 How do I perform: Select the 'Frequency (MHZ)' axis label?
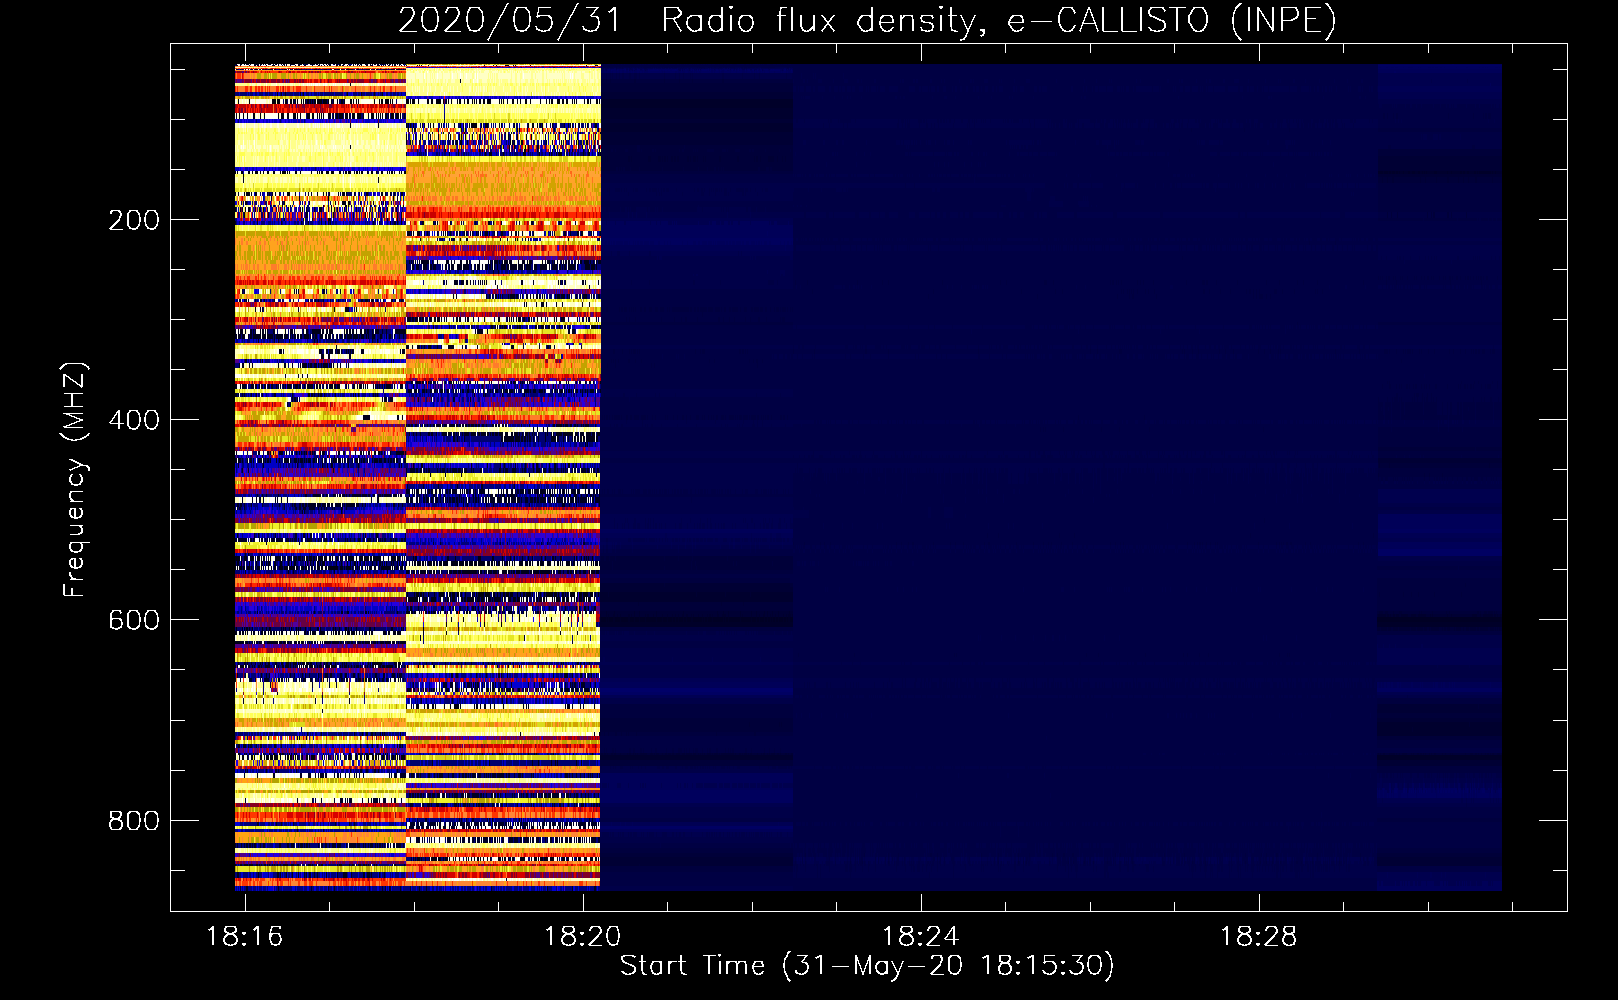75,479
